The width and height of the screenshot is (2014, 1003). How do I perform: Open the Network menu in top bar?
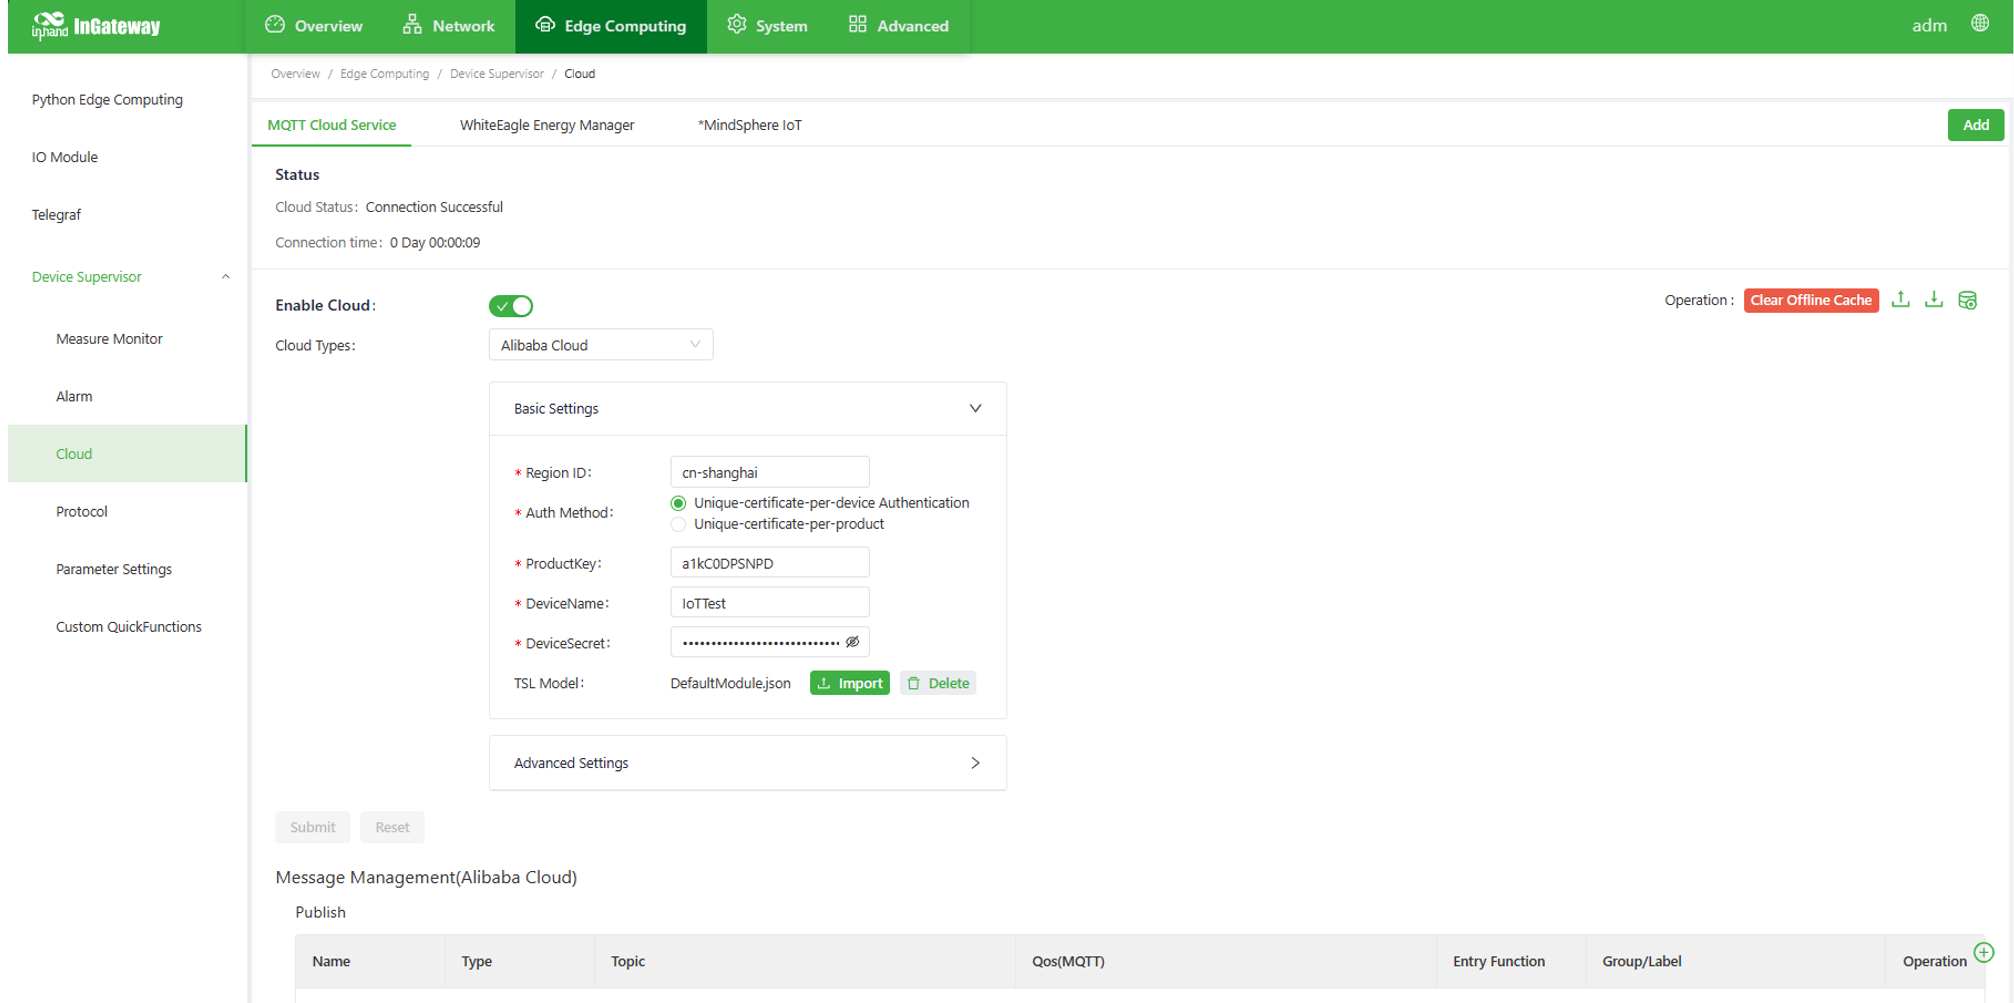point(448,26)
